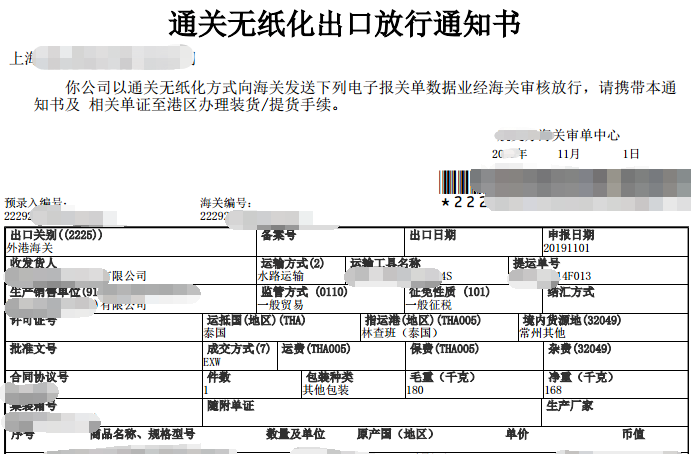The height and width of the screenshot is (454, 693).
Task: Click the 运输方式(2) label
Action: (x=293, y=263)
